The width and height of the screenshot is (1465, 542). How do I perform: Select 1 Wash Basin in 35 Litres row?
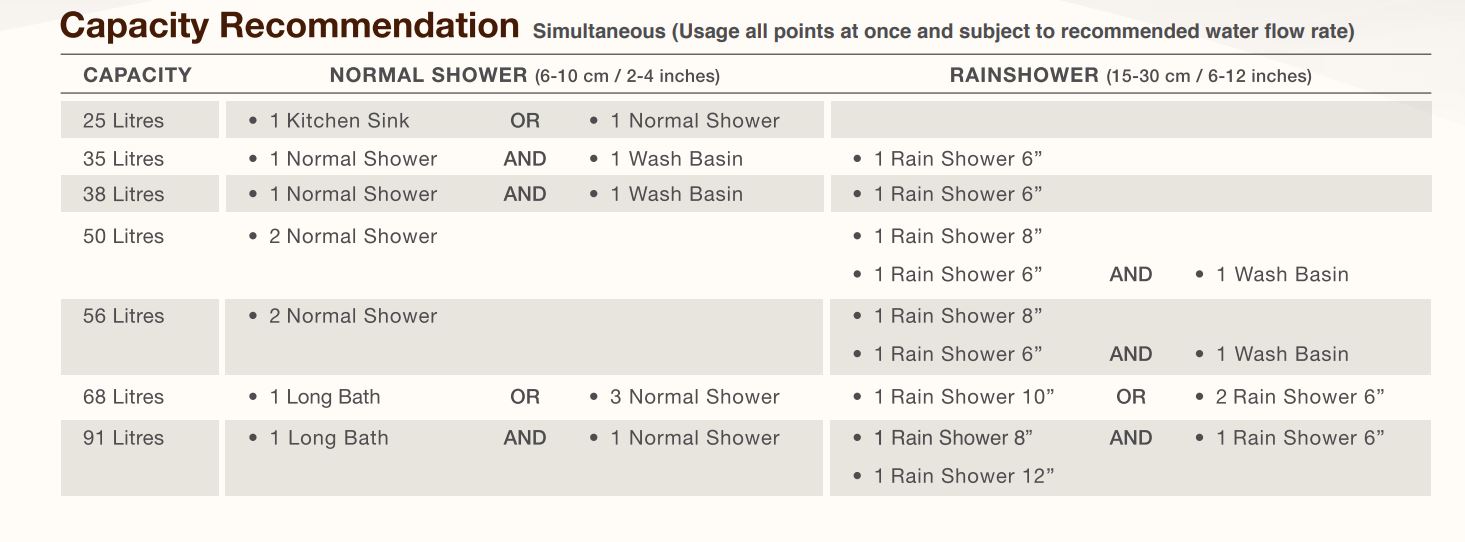click(676, 159)
